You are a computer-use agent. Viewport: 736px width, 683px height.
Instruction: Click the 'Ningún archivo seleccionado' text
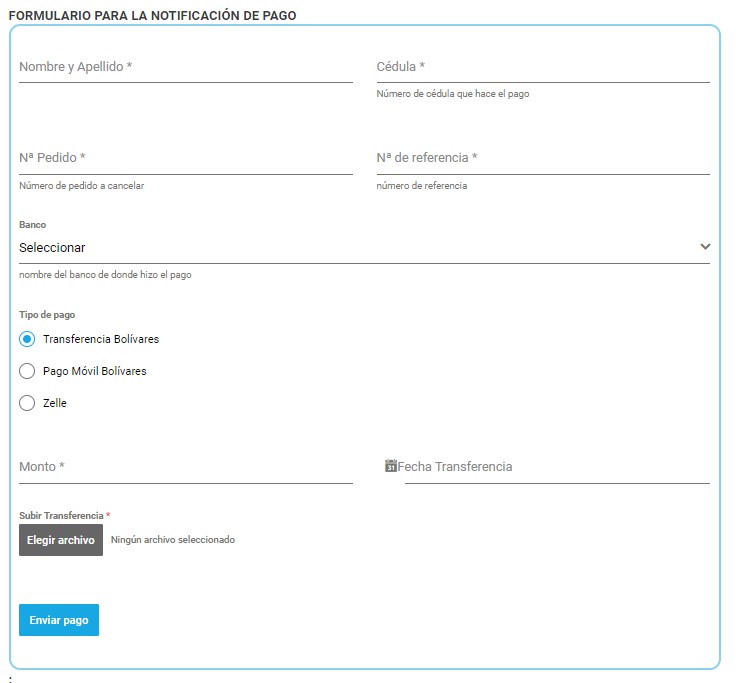[x=173, y=540]
